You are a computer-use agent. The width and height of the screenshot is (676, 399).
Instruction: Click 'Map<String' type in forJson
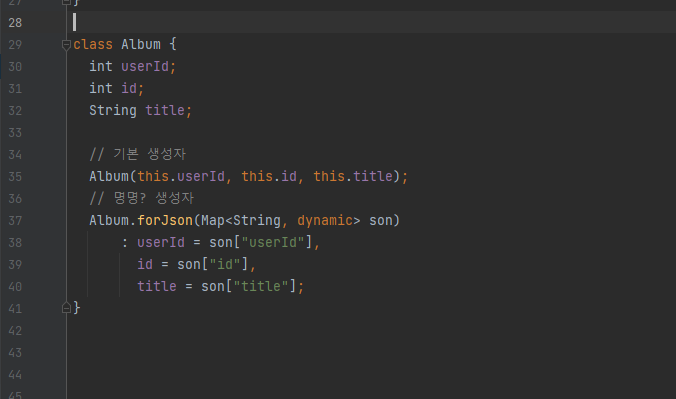[x=241, y=220]
